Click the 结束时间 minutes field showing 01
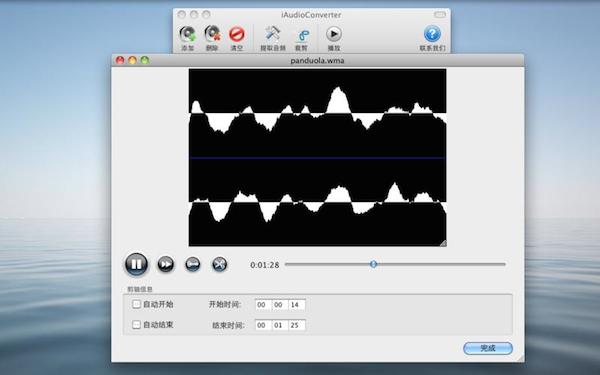 279,325
